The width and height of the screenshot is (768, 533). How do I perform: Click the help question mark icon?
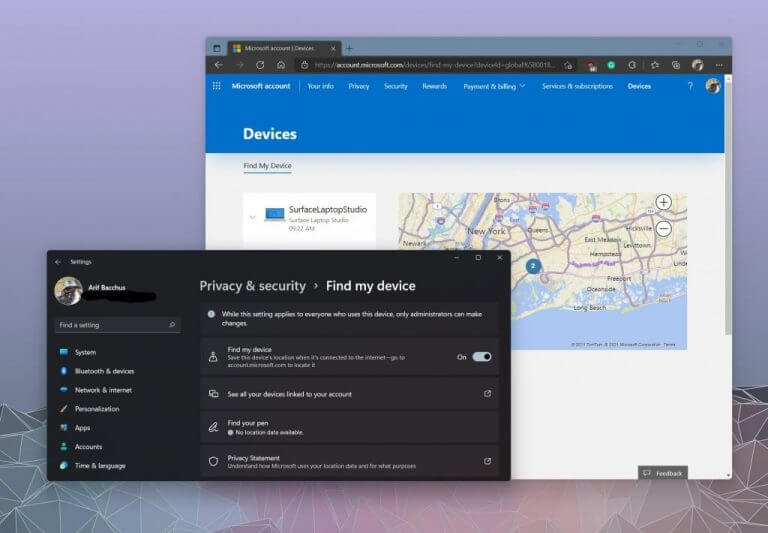(x=690, y=86)
